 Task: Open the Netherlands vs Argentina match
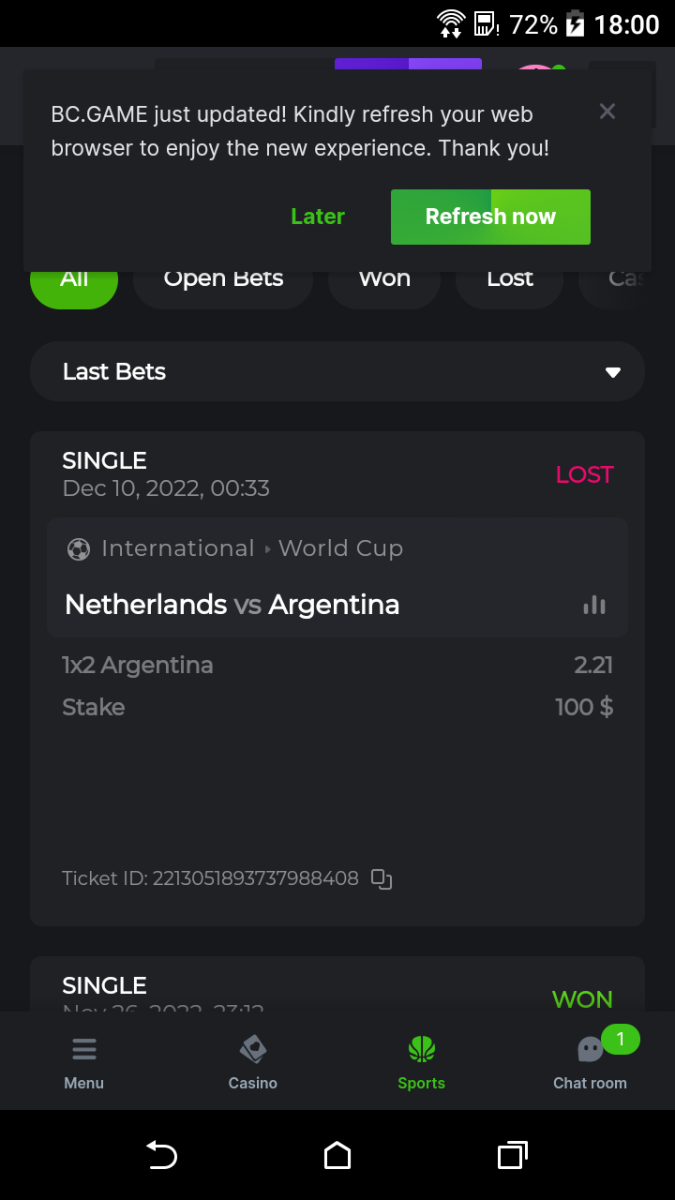[232, 605]
